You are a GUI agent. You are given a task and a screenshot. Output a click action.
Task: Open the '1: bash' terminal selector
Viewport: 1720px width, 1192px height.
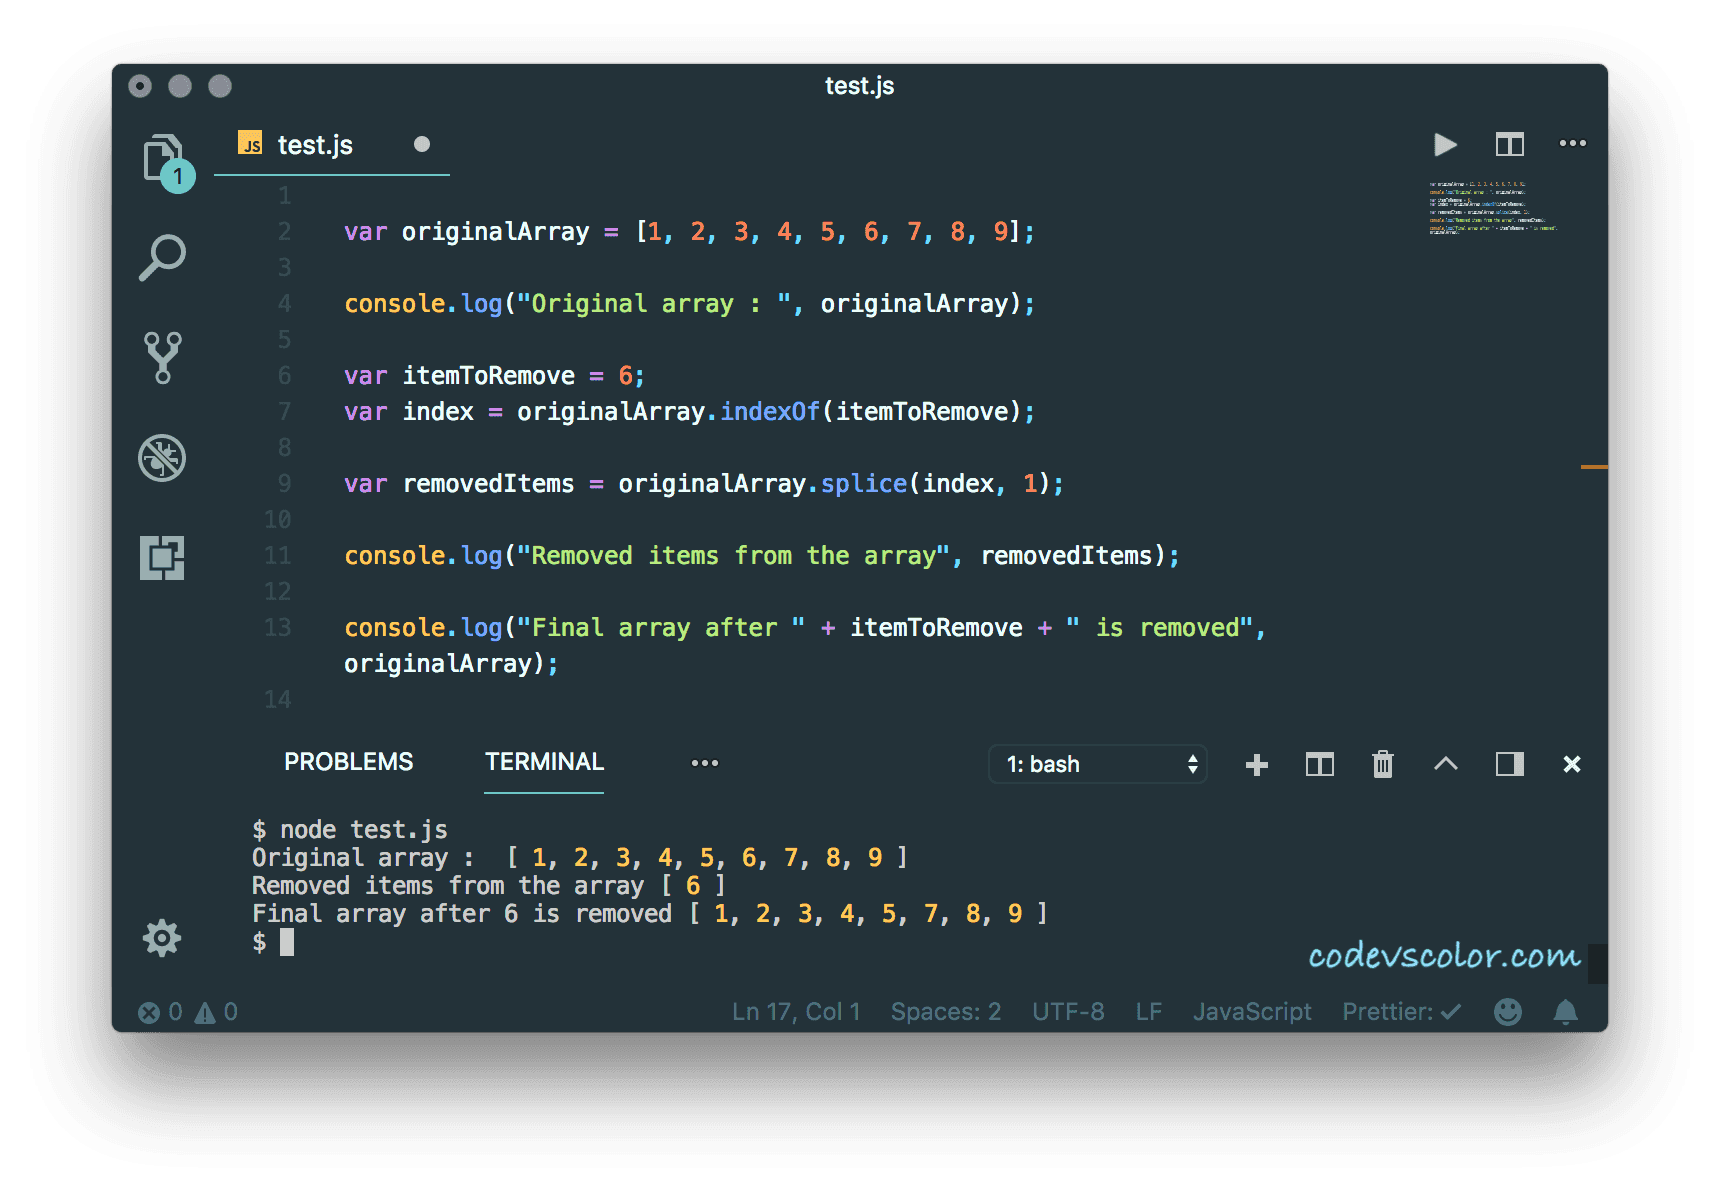[1098, 764]
